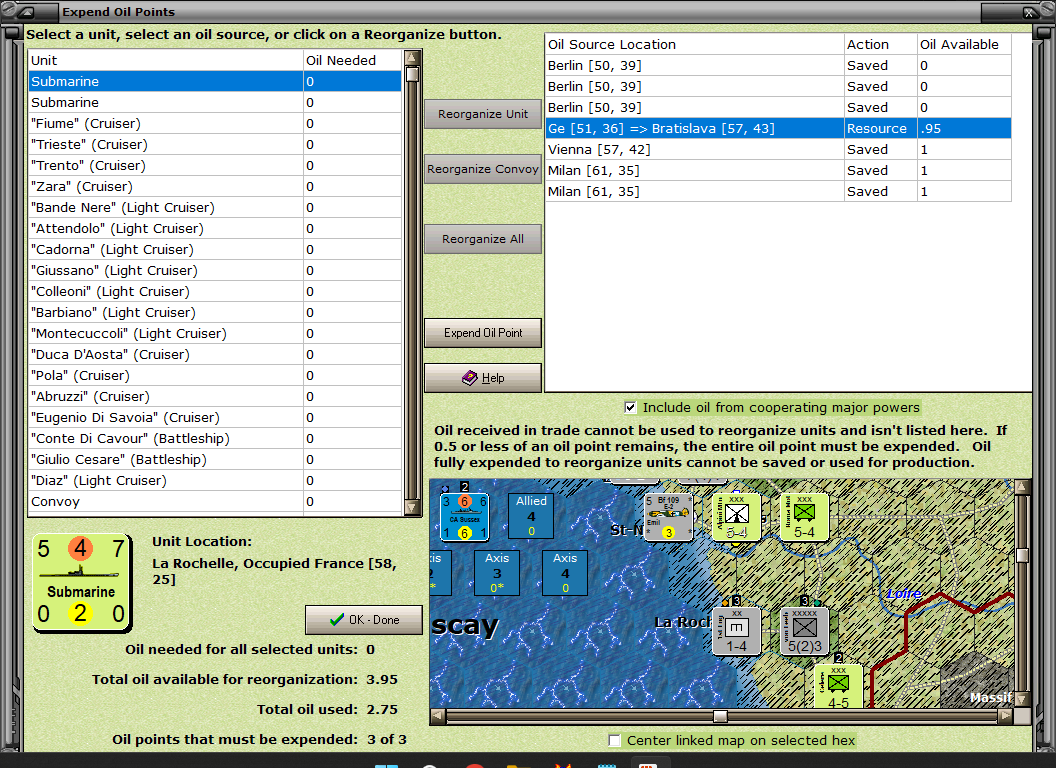The image size is (1056, 768).
Task: Select "Eugenio Di Savoia" (Cruiser) row
Action: [215, 417]
